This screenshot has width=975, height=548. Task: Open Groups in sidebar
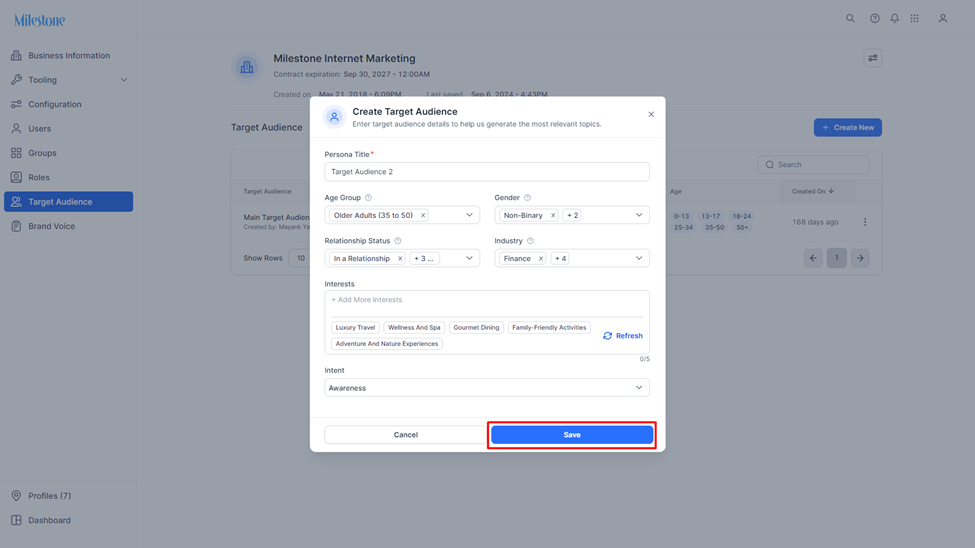[x=68, y=153]
